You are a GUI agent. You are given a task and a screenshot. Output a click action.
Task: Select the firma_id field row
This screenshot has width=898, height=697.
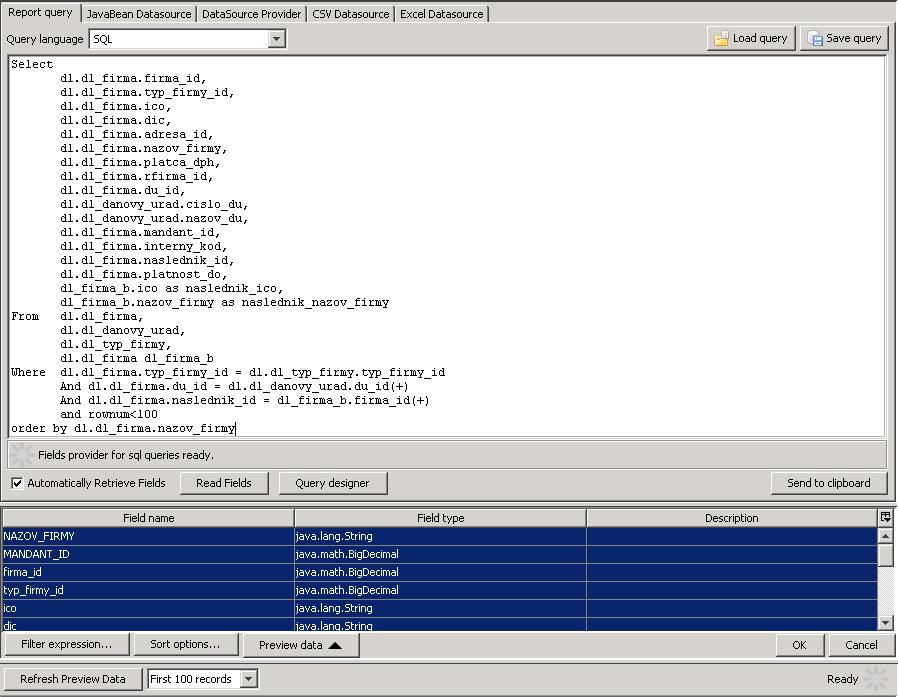pyautogui.click(x=440, y=572)
